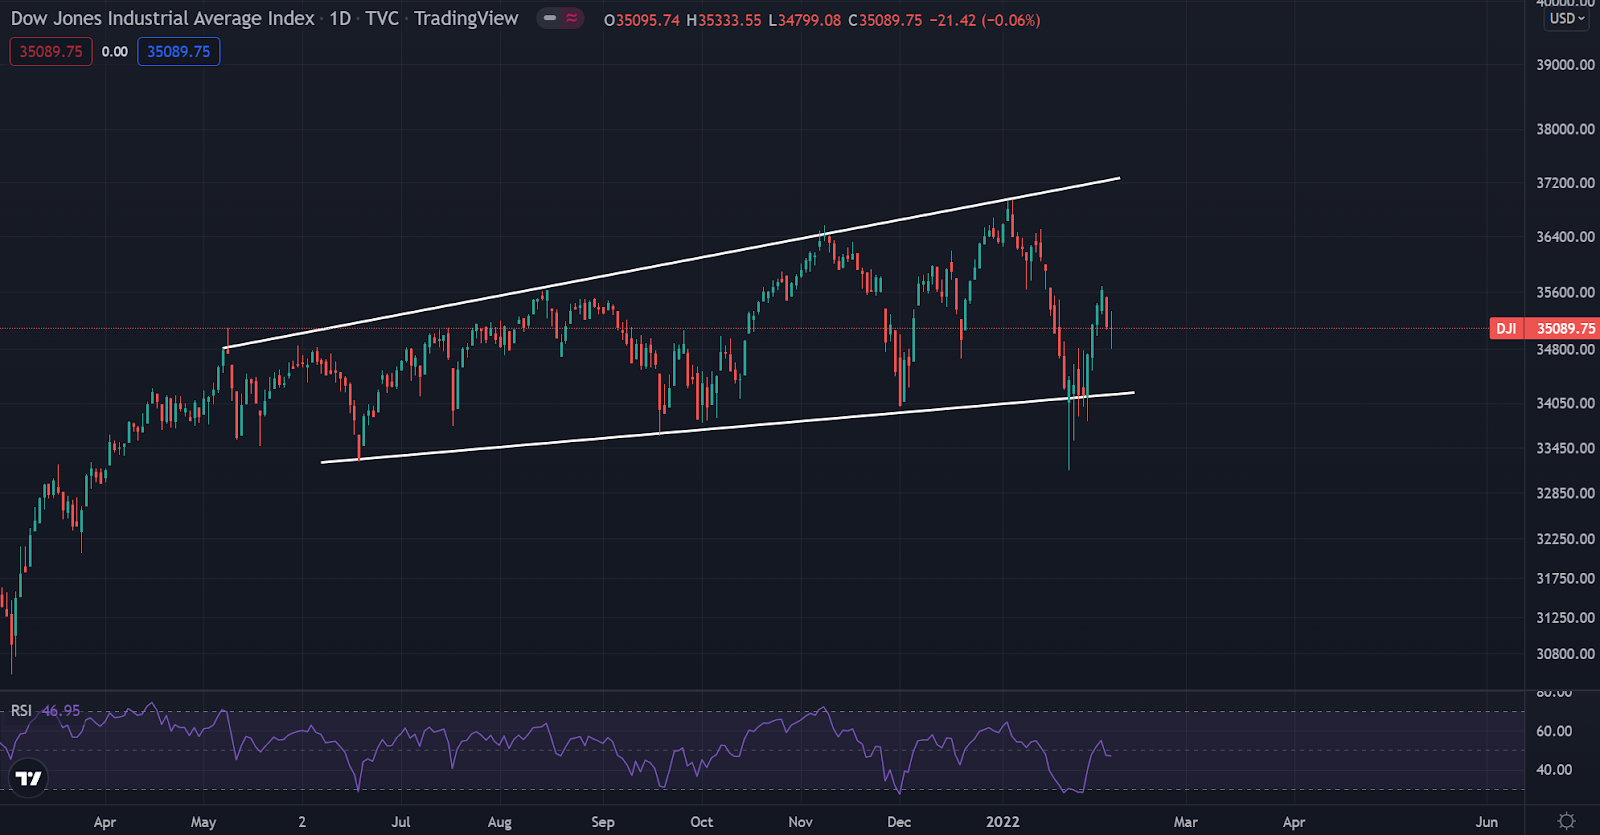The image size is (1600, 835).
Task: Click the Nov label on time axis
Action: [800, 822]
